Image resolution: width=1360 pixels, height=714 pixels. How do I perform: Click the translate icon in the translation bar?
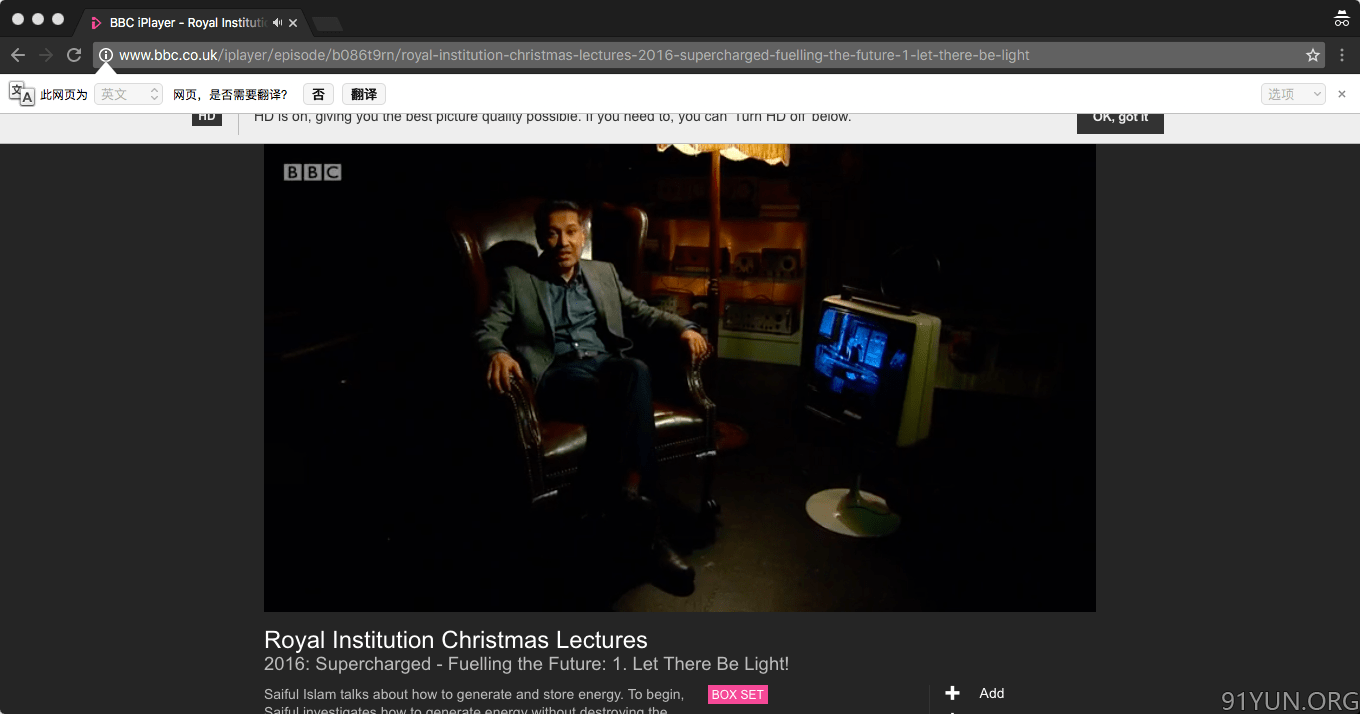(21, 94)
